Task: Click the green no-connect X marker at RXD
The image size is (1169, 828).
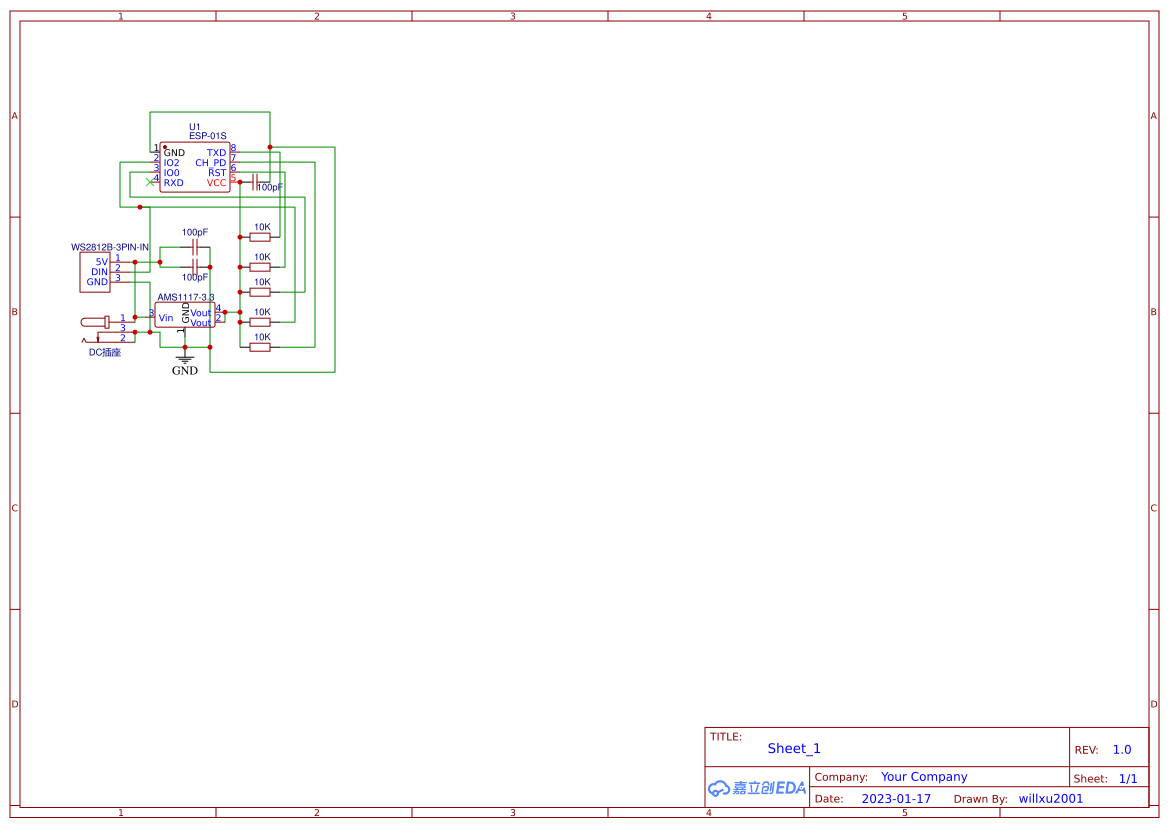Action: click(x=150, y=182)
